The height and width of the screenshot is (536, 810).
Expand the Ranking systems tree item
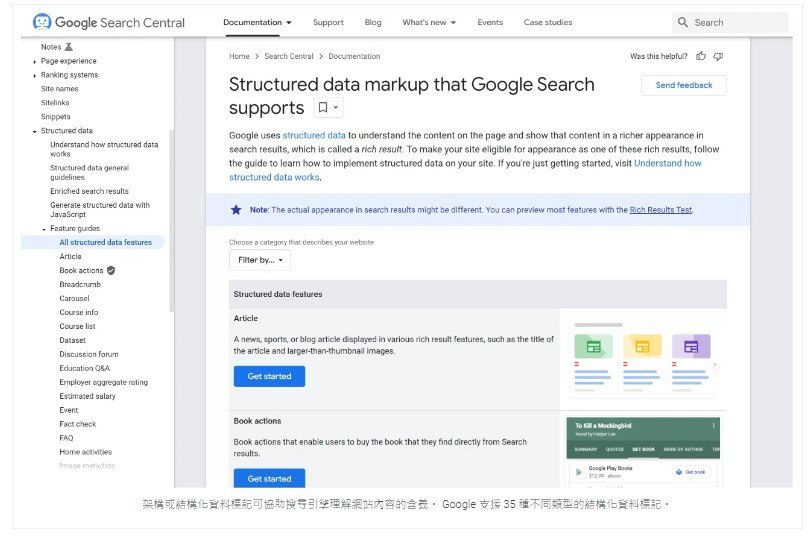tap(35, 75)
